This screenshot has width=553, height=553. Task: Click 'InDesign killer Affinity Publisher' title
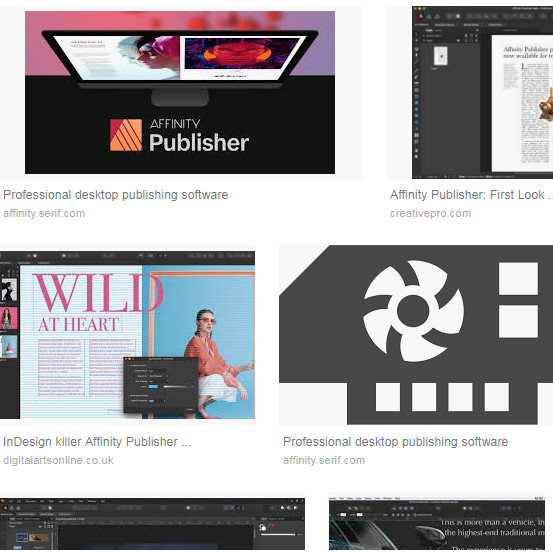tap(97, 442)
